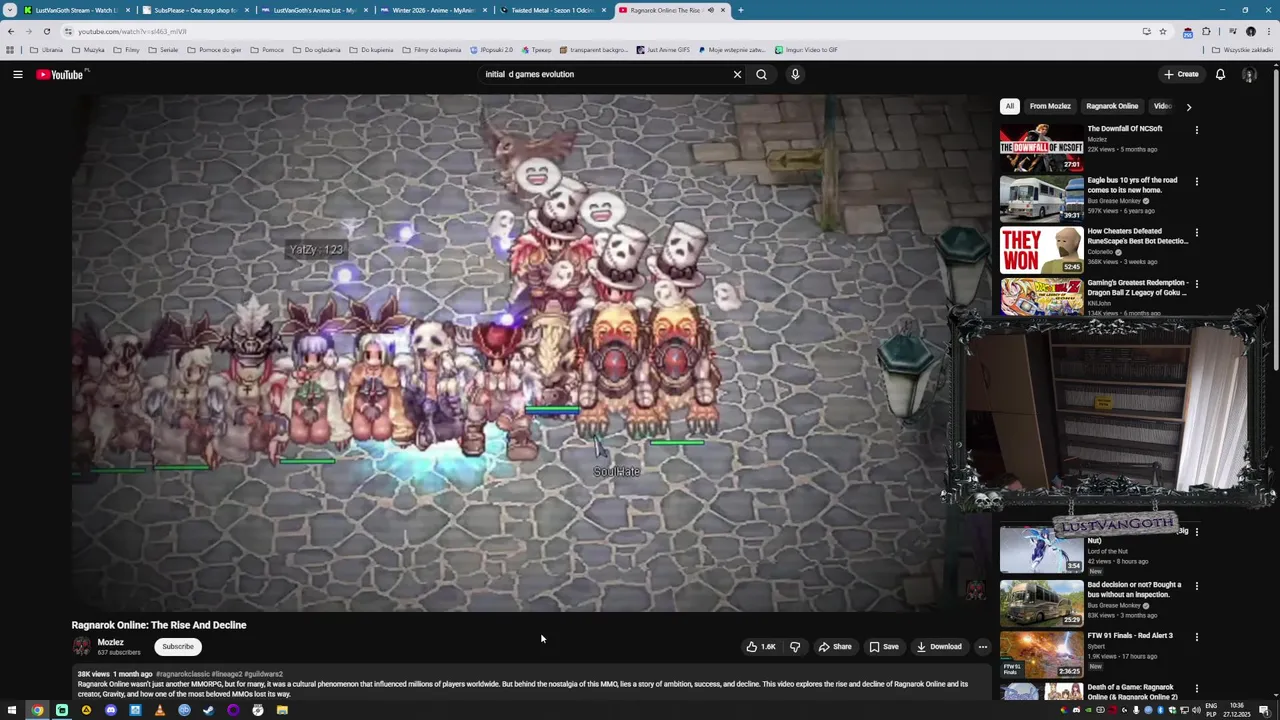Like the video with the thumbs-up button
Viewport: 1280px width, 720px height.
761,647
